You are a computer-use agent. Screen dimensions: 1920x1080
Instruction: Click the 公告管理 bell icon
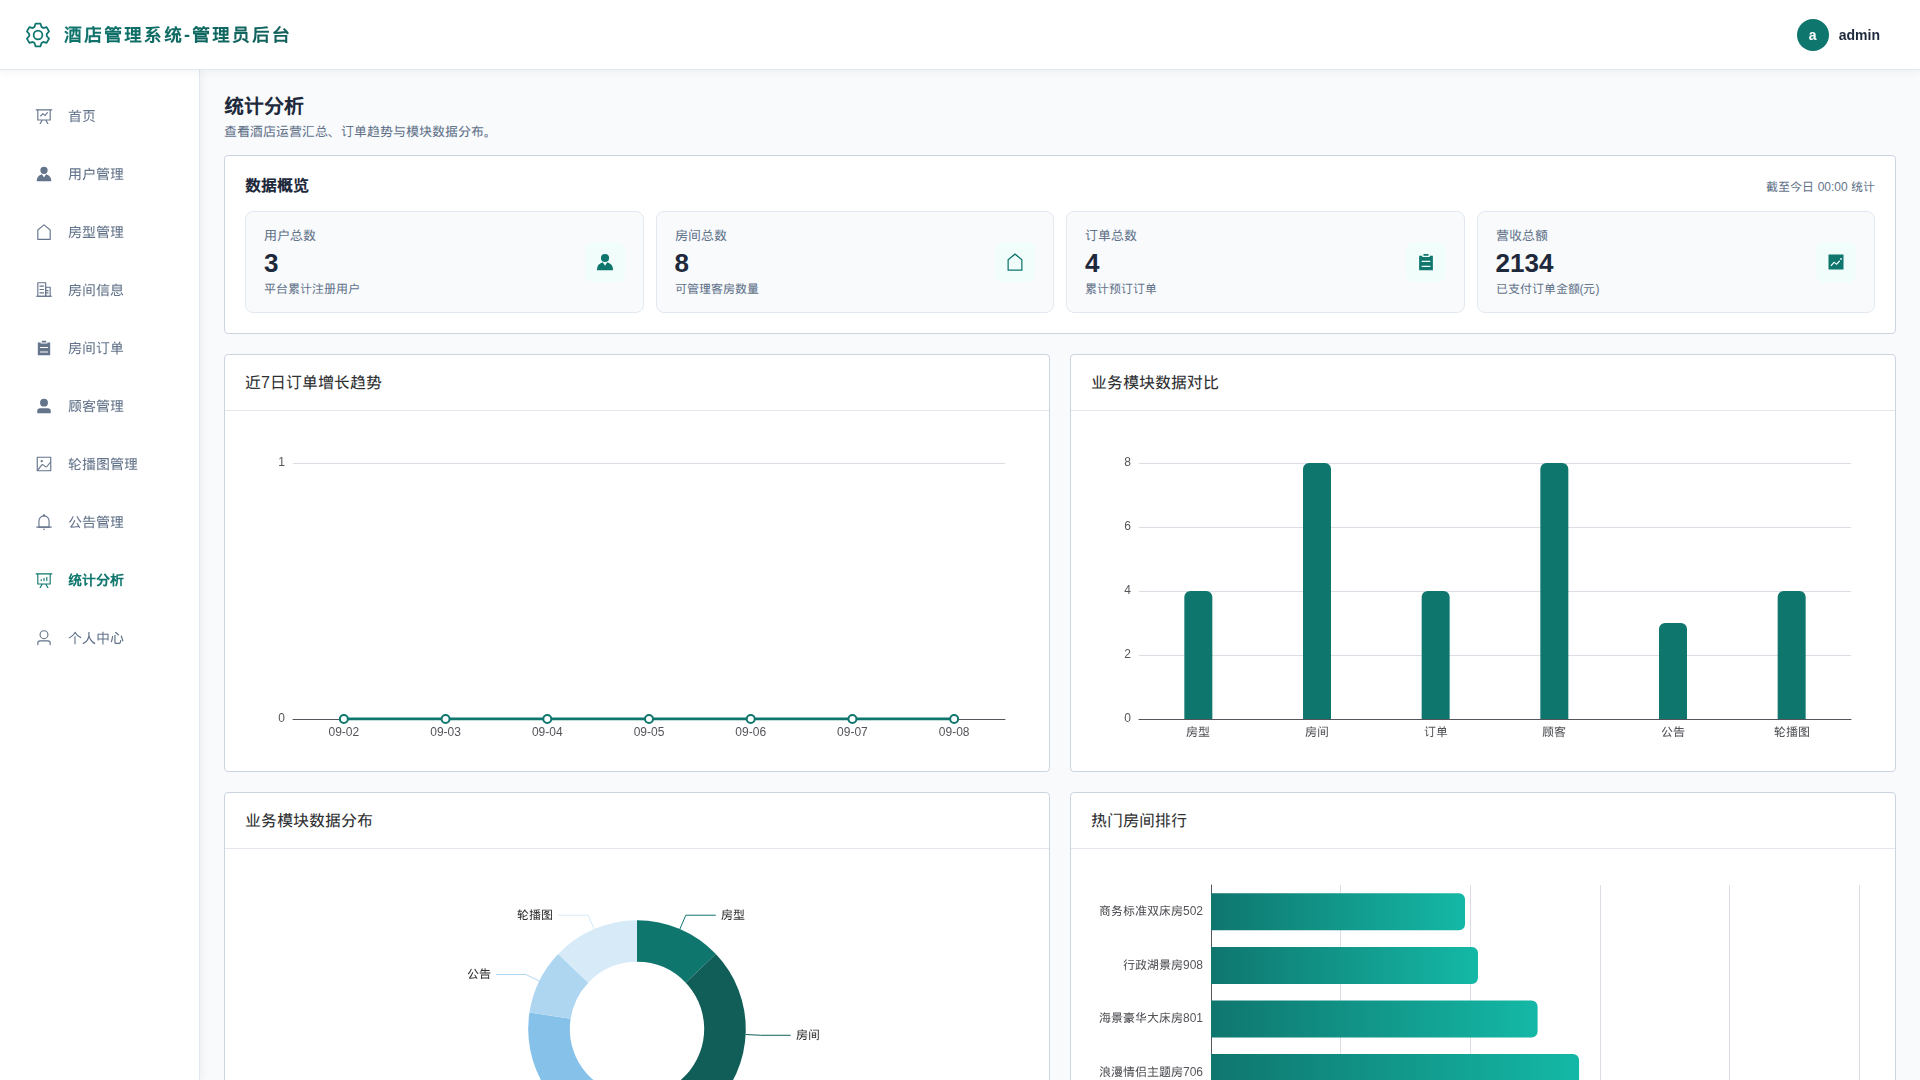pyautogui.click(x=44, y=522)
